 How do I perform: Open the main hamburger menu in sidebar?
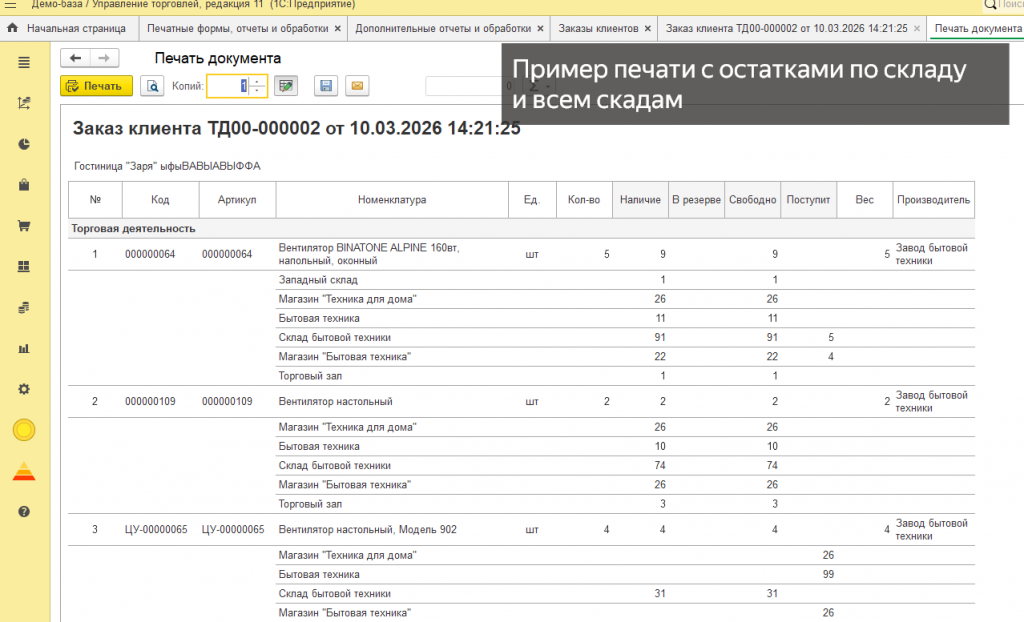[x=24, y=62]
